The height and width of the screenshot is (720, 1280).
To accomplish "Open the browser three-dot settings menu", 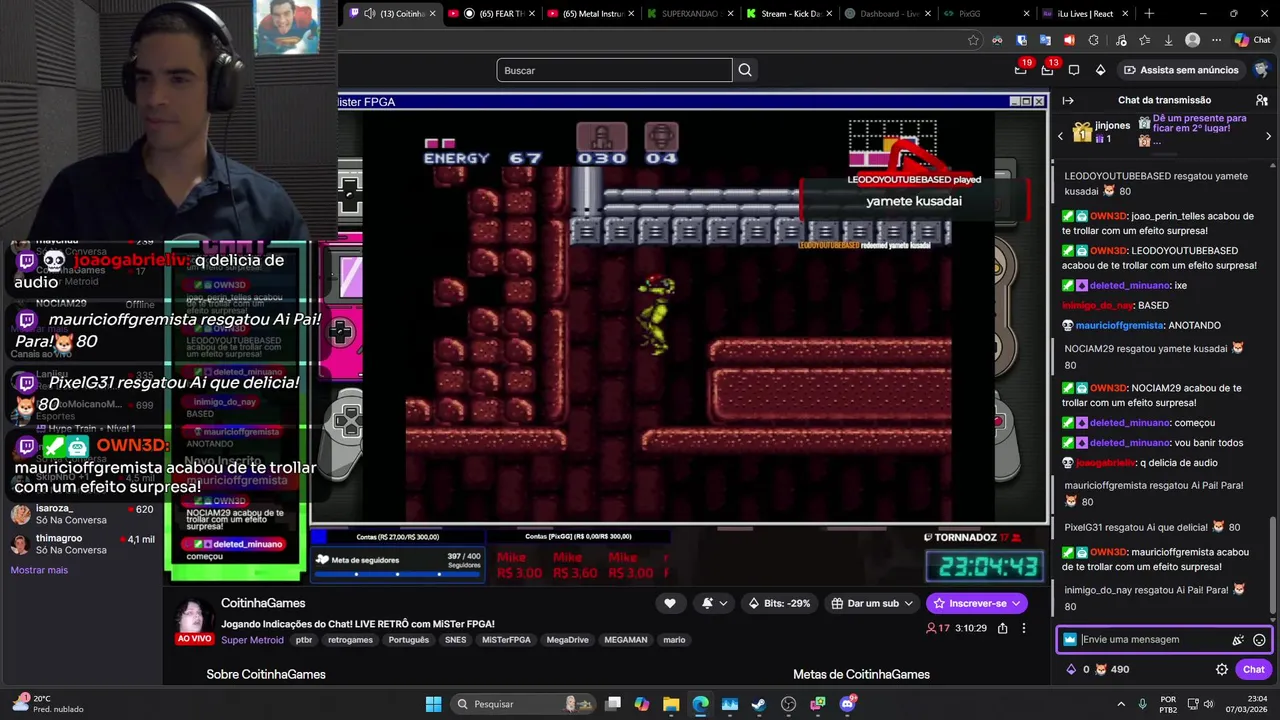I will pyautogui.click(x=1216, y=40).
